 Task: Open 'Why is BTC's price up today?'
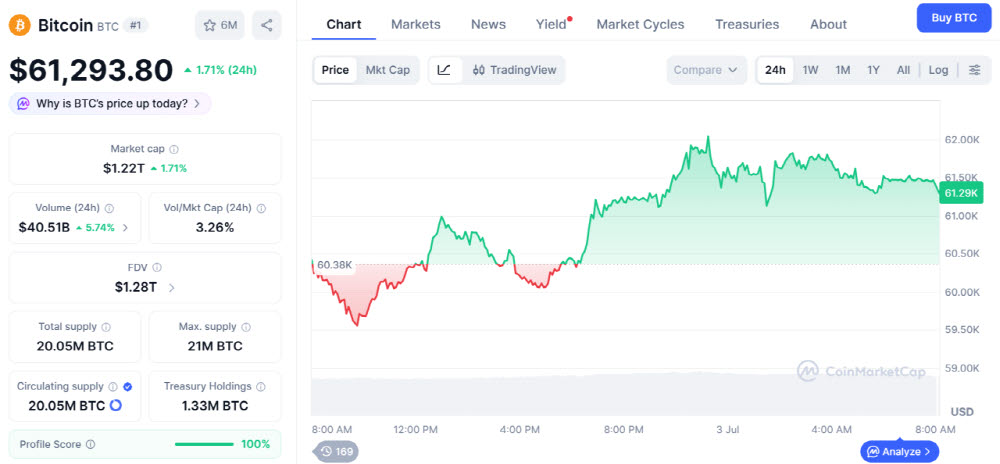pos(110,103)
